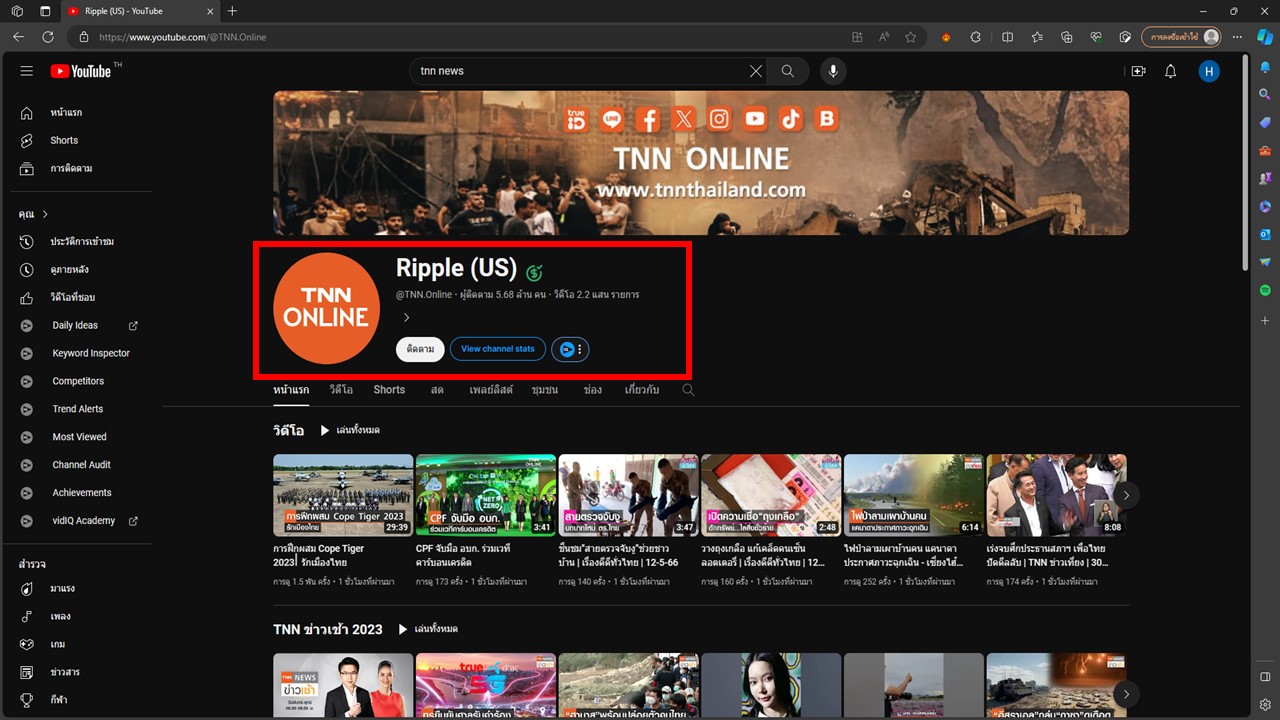Add page to favorites star icon
Screen dimensions: 1280x720
pos(911,37)
